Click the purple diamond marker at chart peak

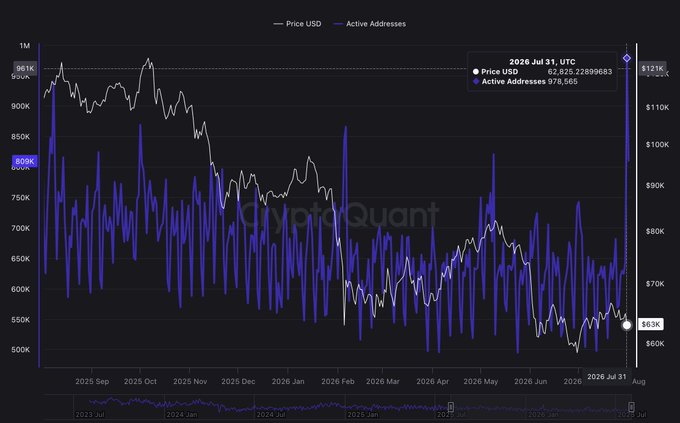627,58
